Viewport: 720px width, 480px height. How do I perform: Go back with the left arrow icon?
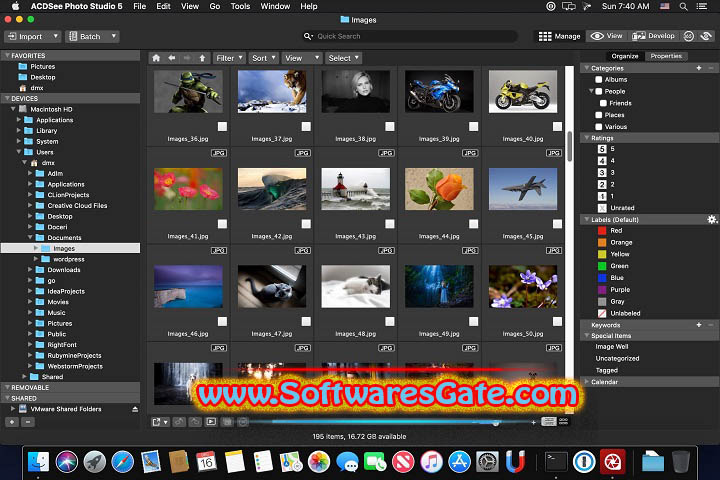click(172, 58)
